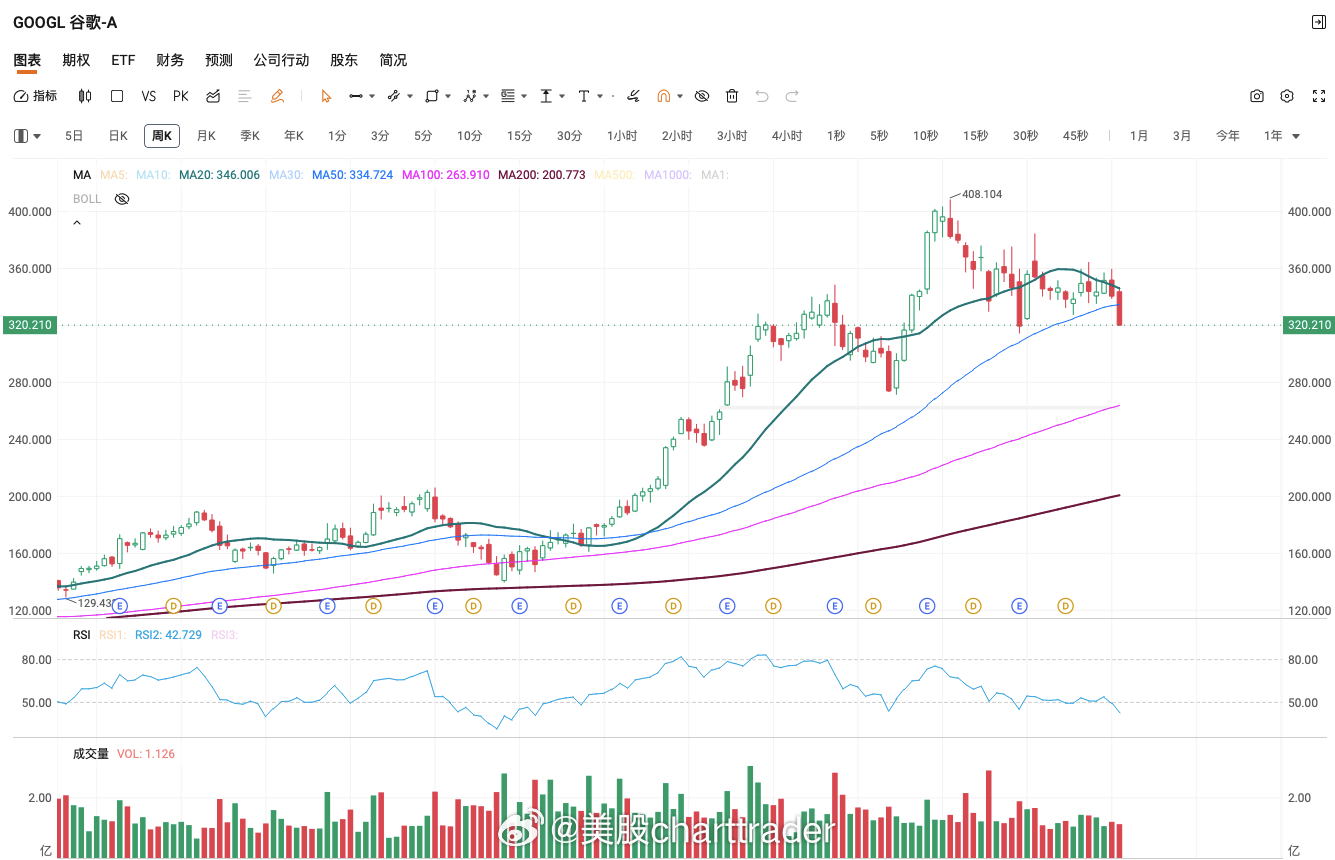1335x860 pixels.
Task: Select the orange magnet snap tool
Action: tap(663, 96)
